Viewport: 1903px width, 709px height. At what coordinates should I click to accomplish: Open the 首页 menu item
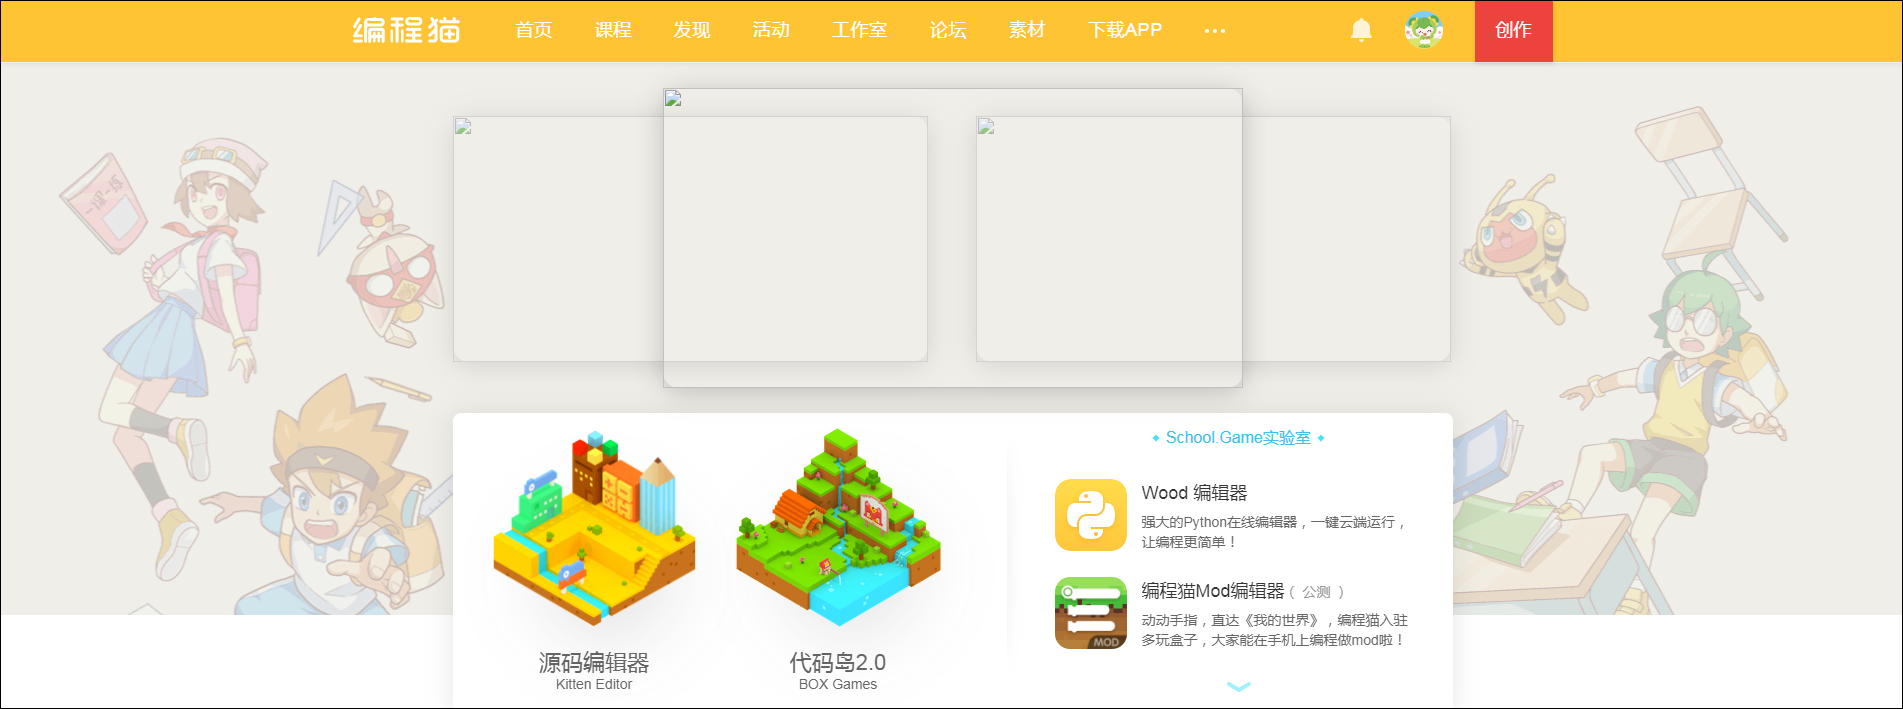(534, 30)
